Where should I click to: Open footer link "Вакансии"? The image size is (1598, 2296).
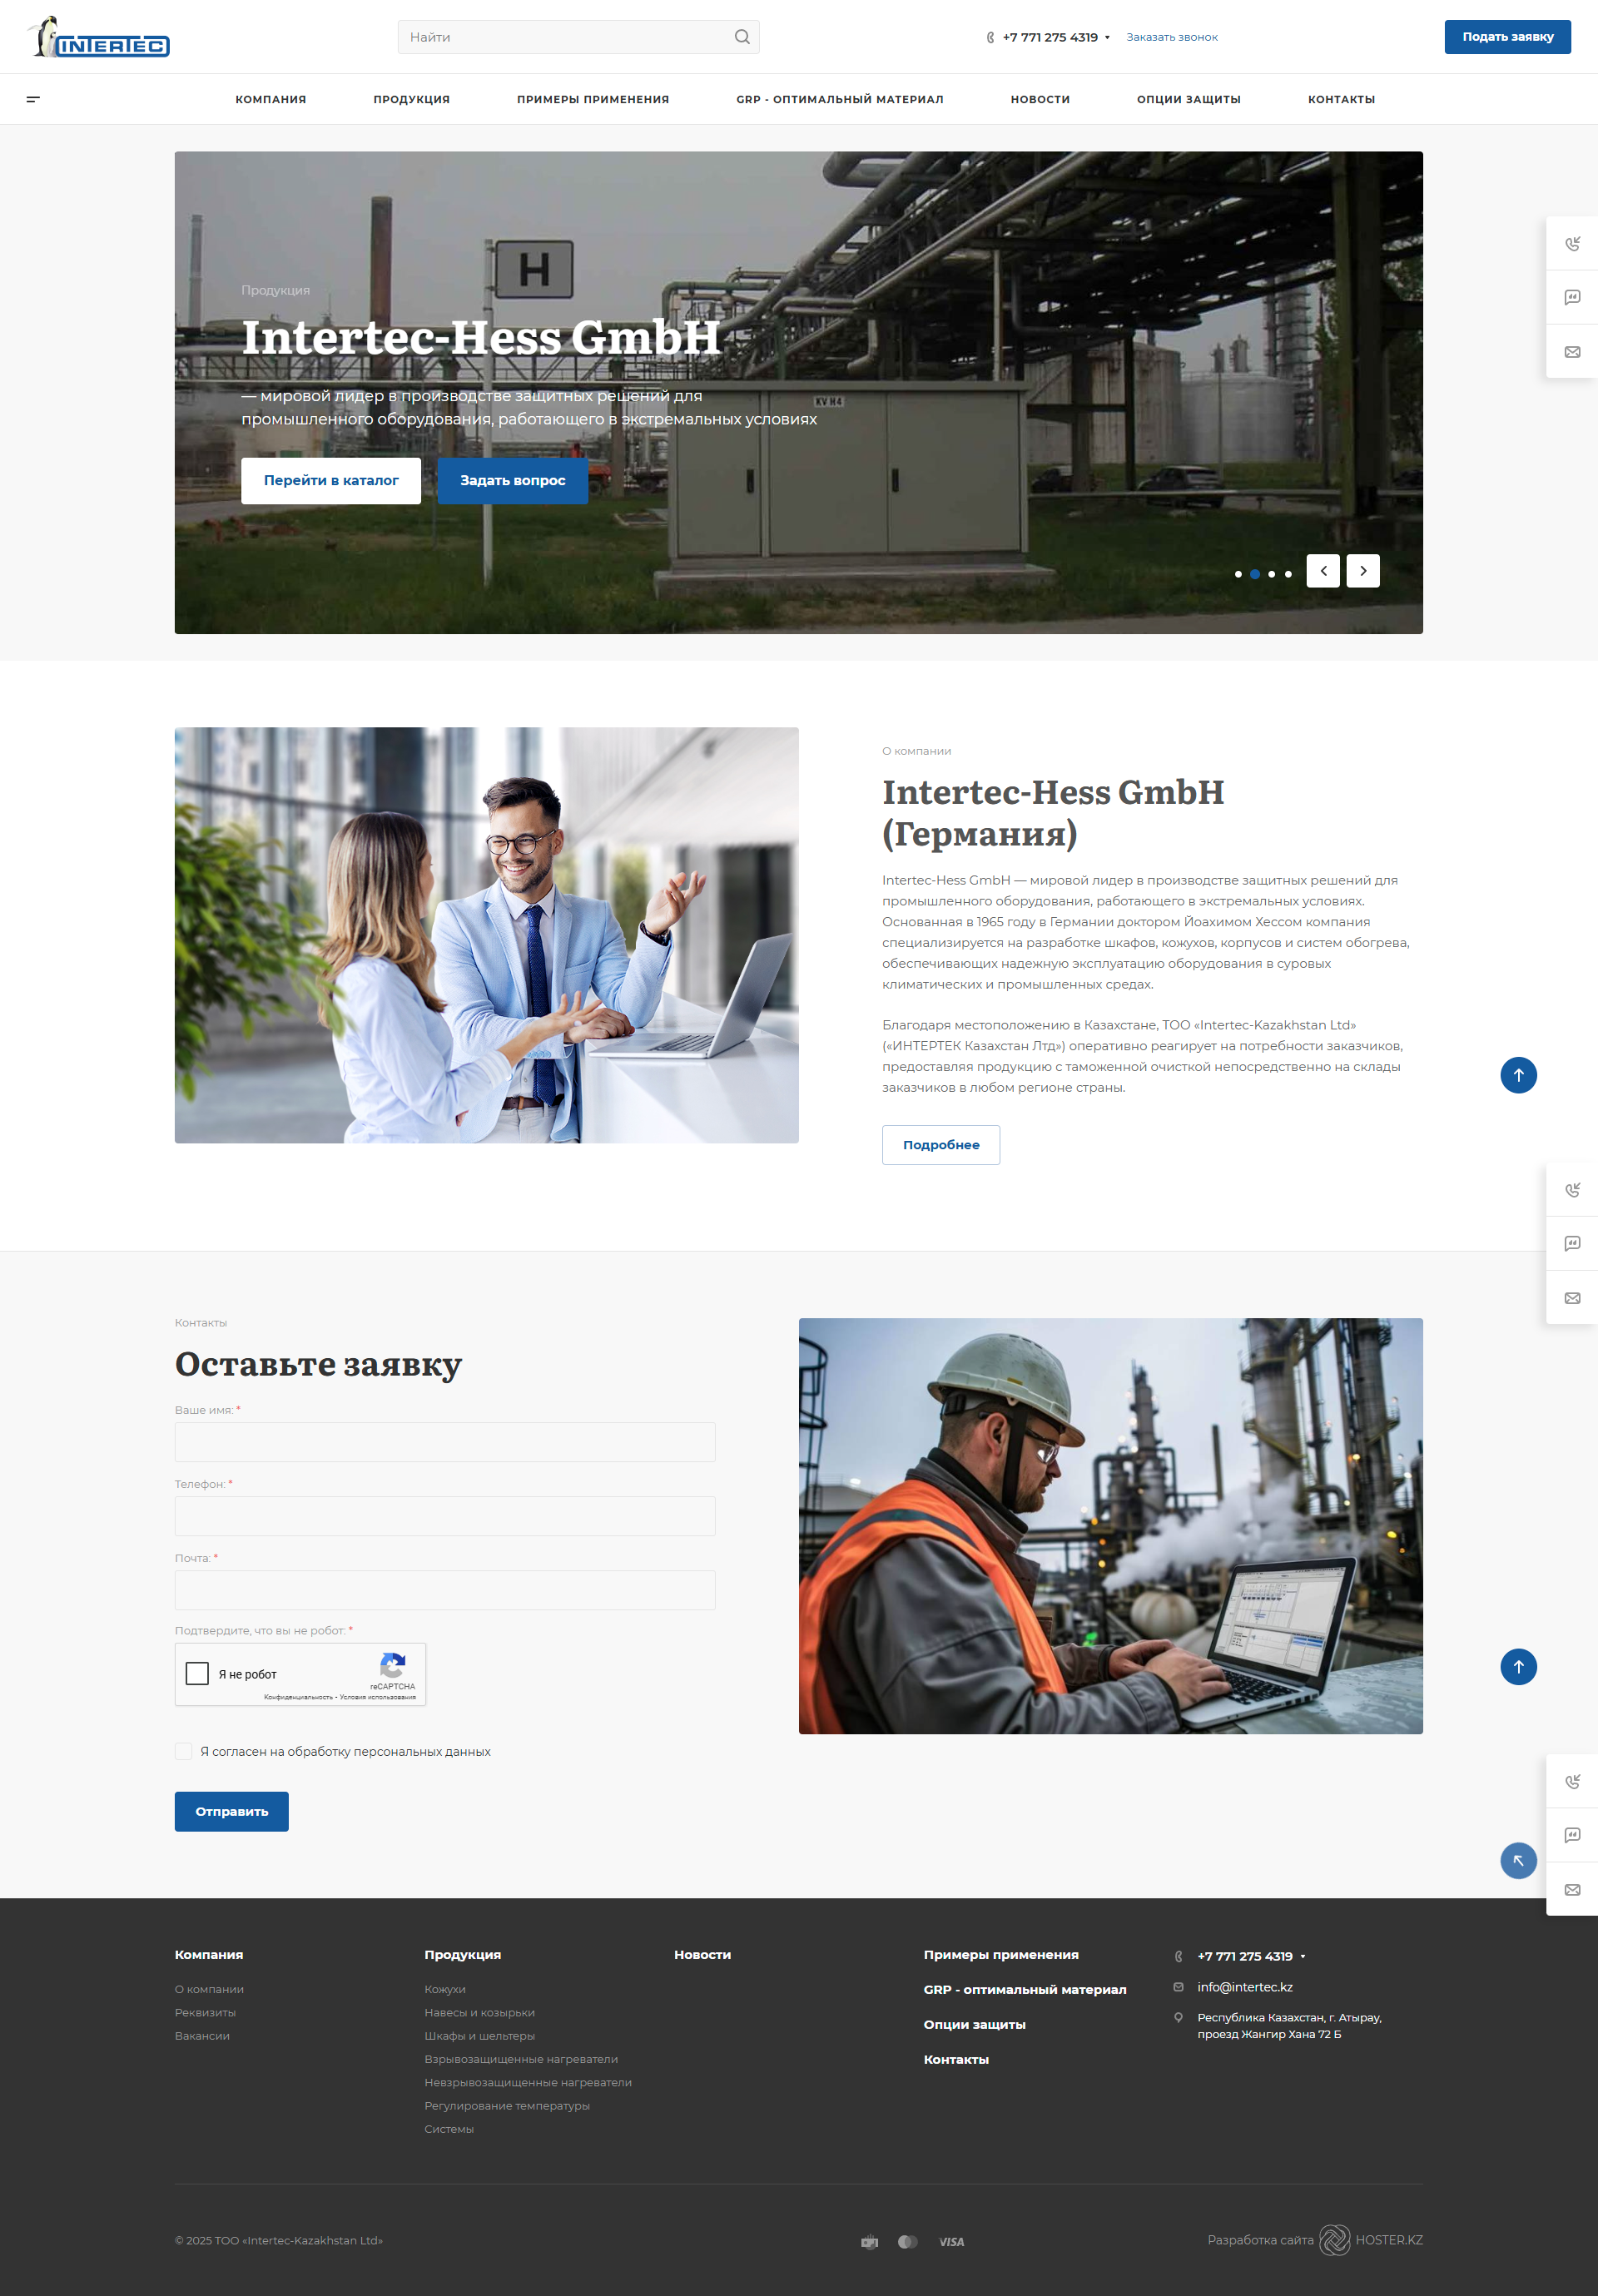pos(202,2036)
